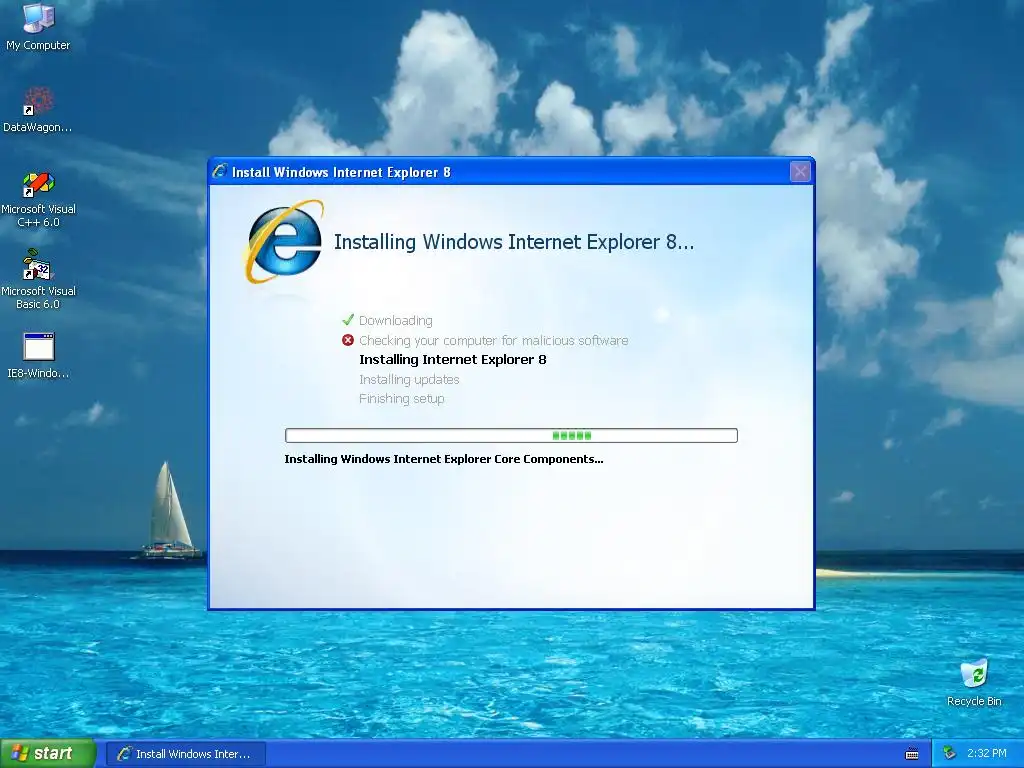Click the installation progress bar
The image size is (1024, 768).
(511, 436)
